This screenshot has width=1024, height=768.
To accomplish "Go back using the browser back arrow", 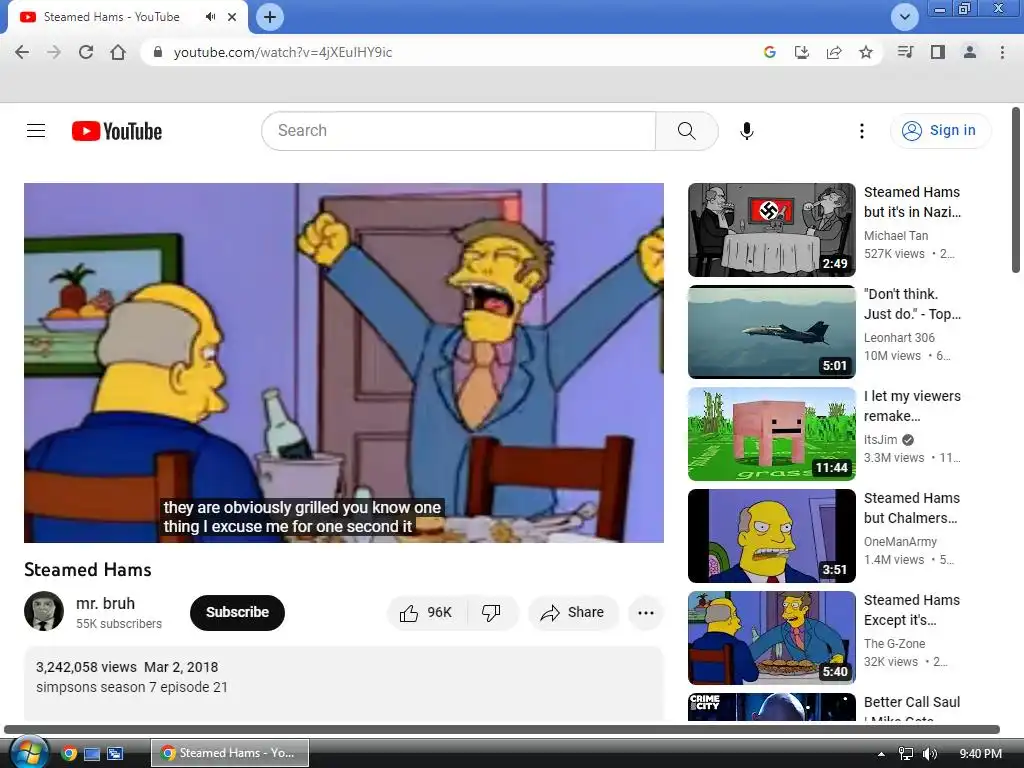I will pyautogui.click(x=22, y=52).
